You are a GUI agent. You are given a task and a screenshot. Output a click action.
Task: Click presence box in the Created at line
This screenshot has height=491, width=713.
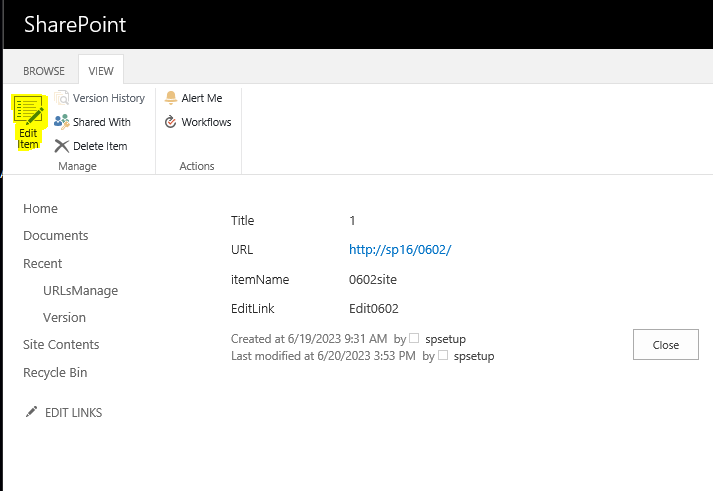(x=414, y=338)
